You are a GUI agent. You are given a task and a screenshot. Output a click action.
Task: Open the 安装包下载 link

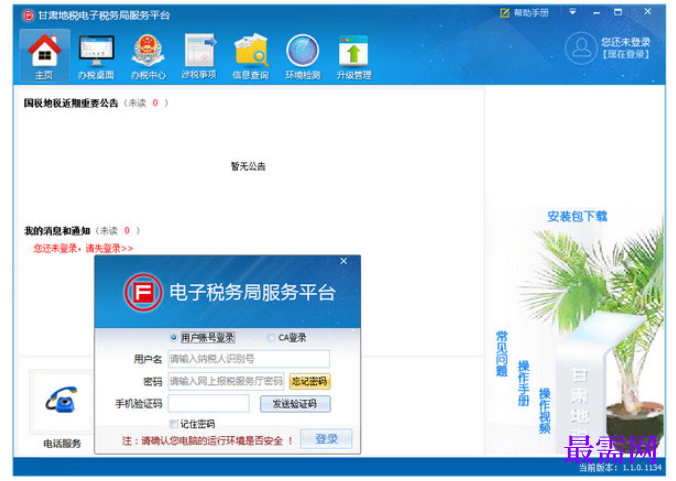point(577,216)
